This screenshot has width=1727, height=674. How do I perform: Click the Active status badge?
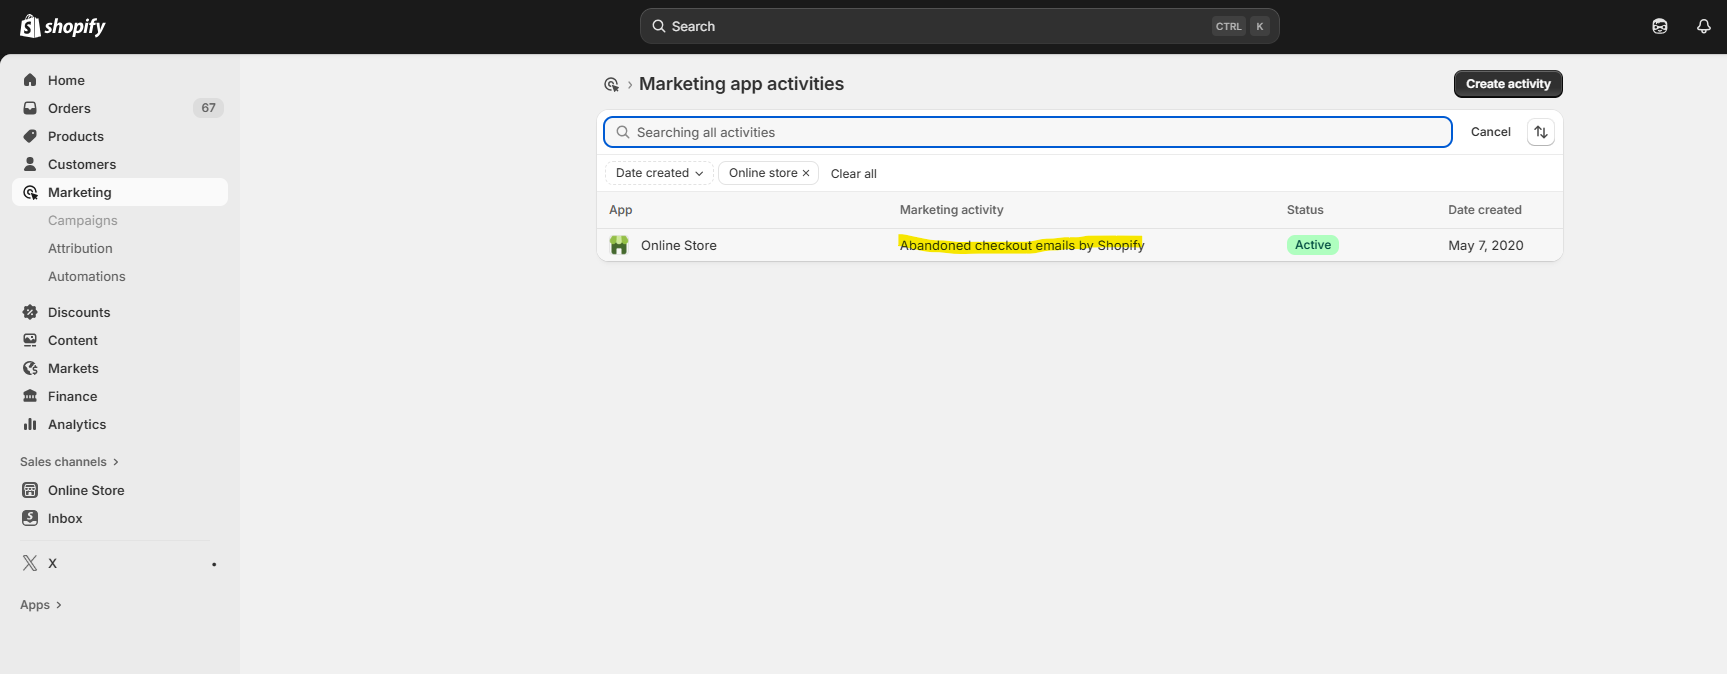(x=1313, y=245)
